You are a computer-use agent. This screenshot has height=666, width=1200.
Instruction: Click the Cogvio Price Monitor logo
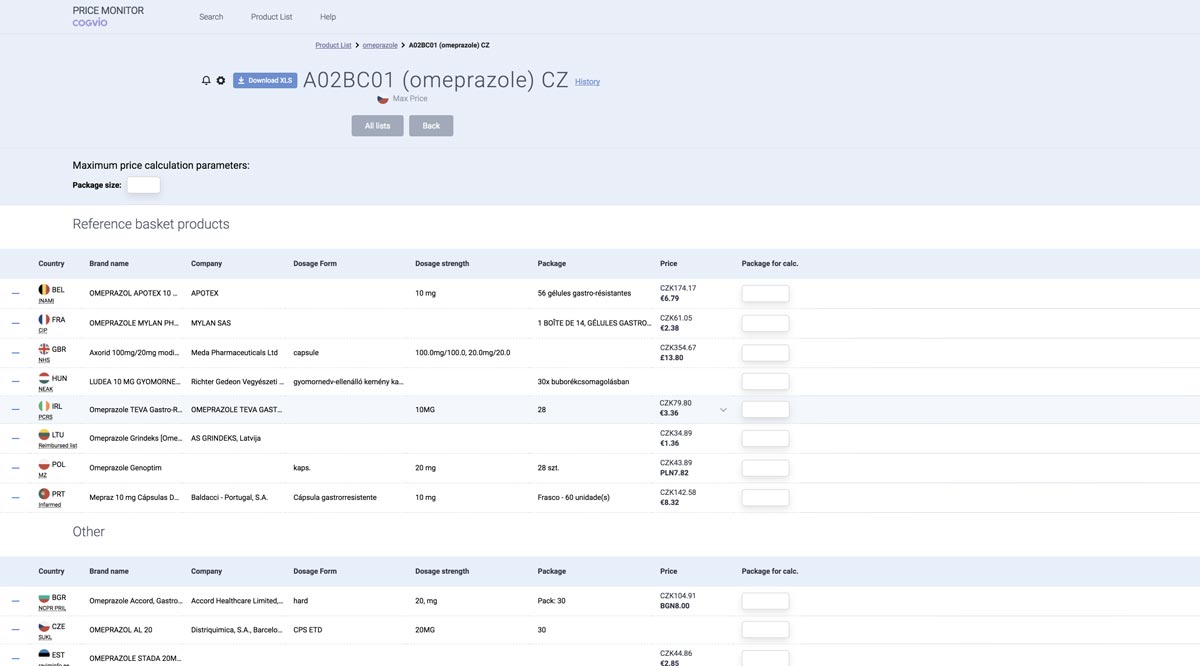click(x=108, y=16)
